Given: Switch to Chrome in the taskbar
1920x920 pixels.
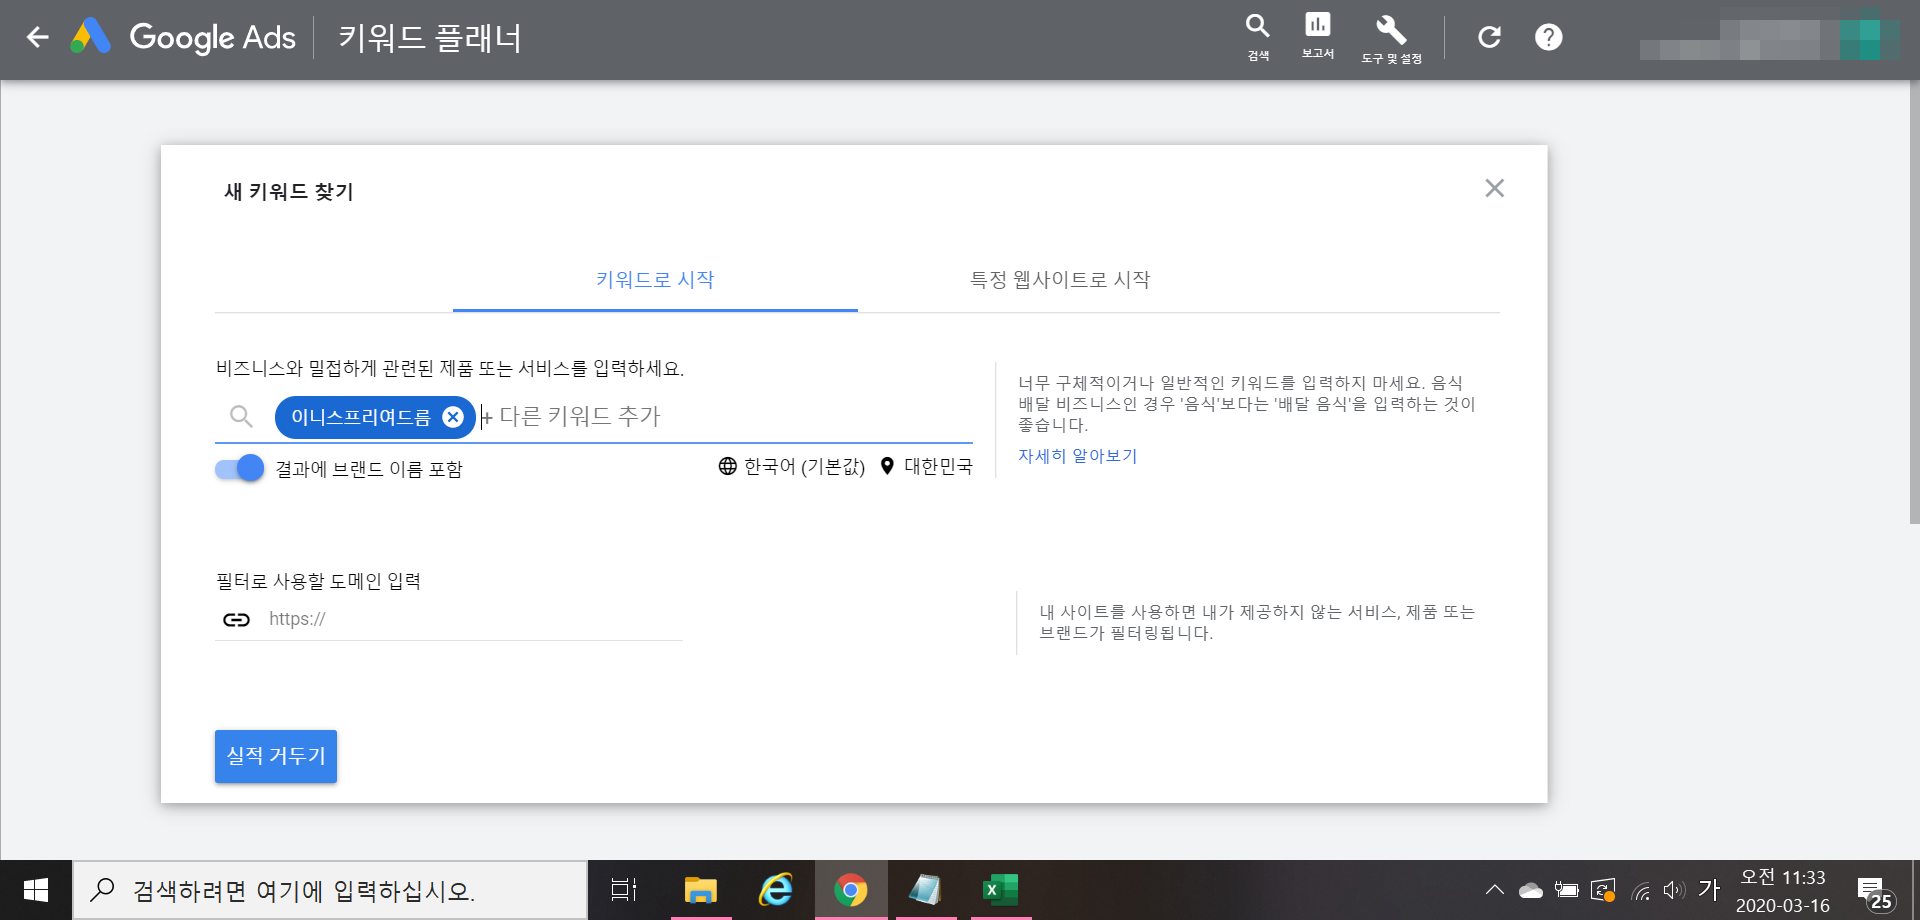Looking at the screenshot, I should (x=851, y=890).
